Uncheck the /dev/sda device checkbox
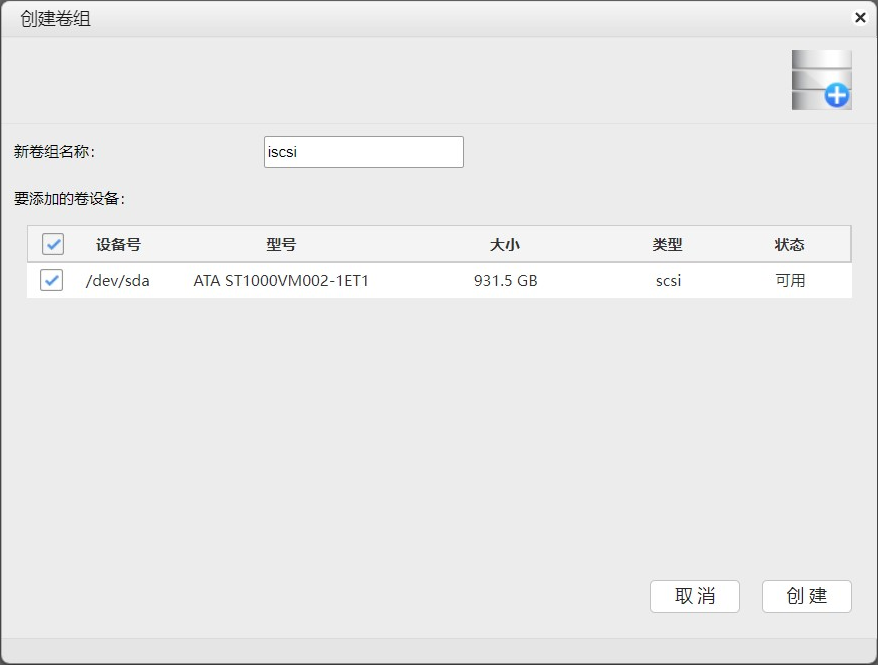This screenshot has height=665, width=878. click(x=52, y=281)
